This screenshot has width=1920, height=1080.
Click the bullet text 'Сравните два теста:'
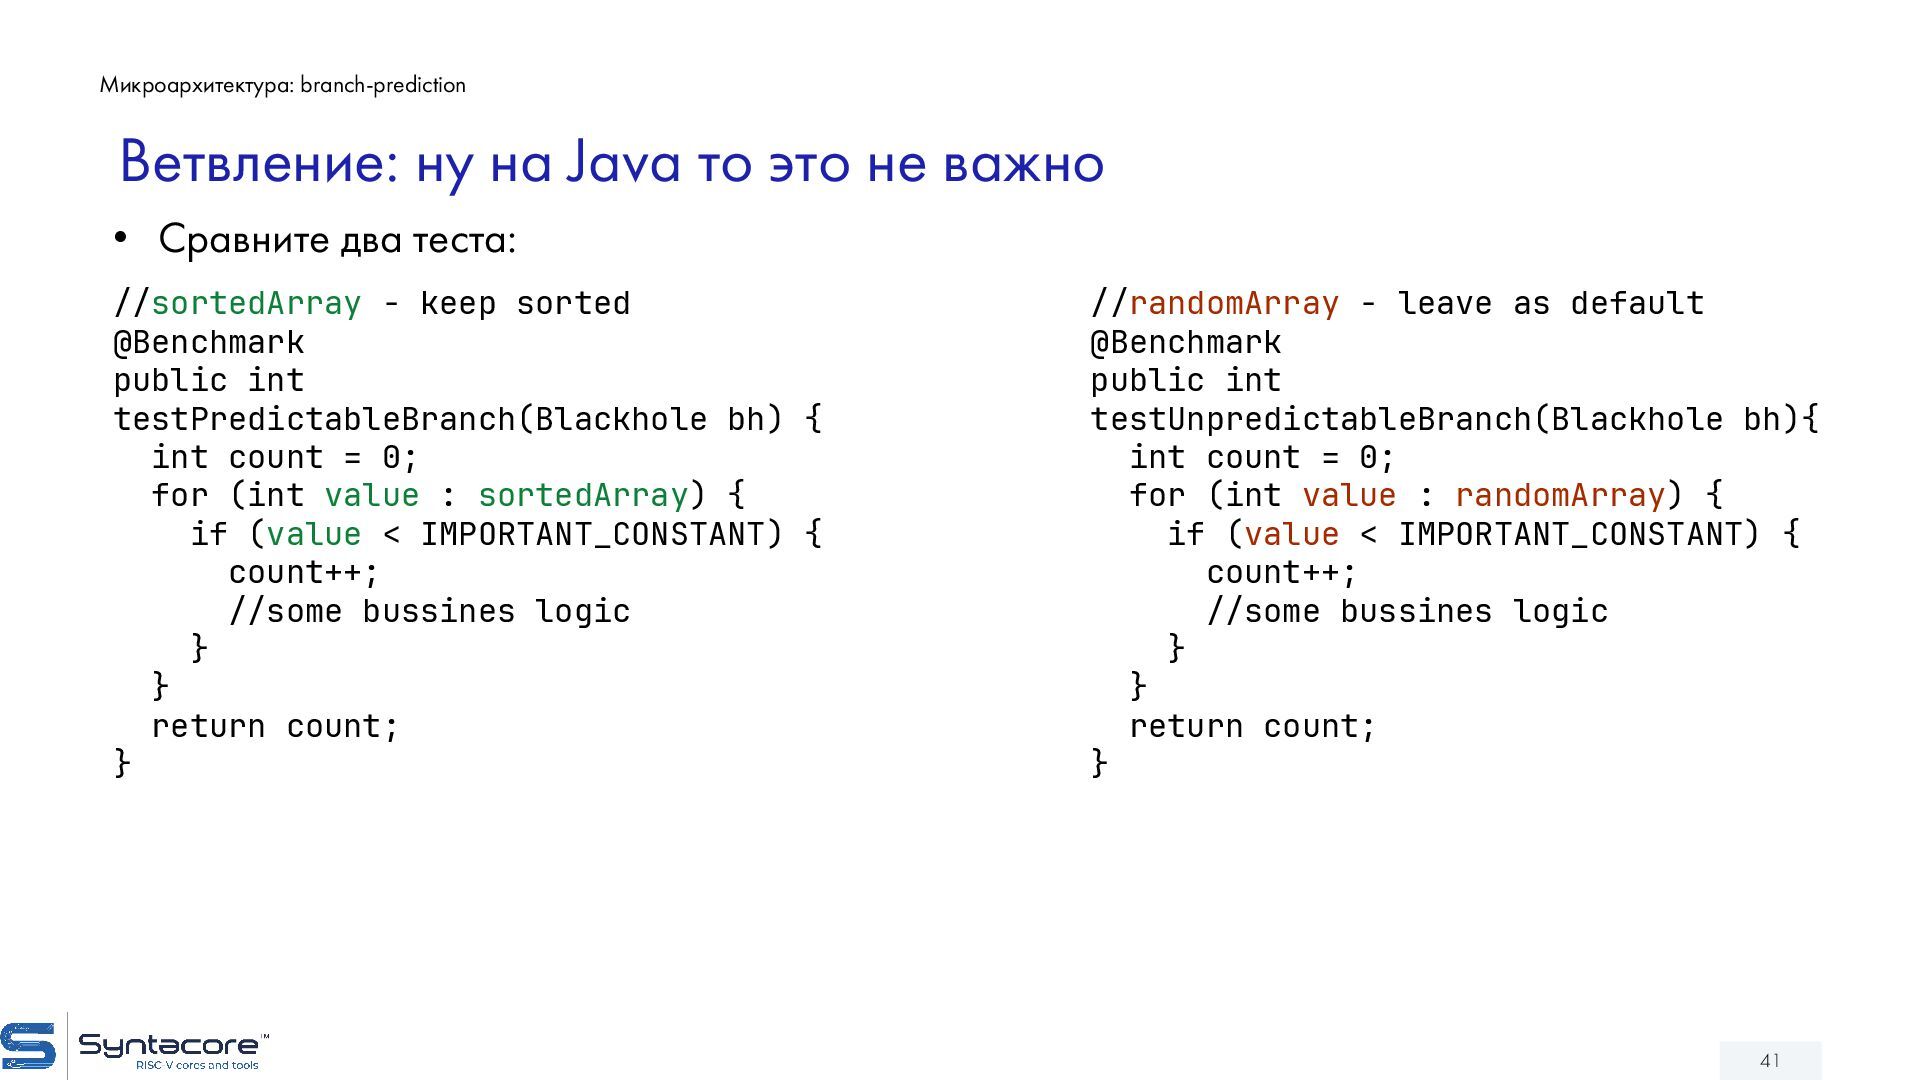[337, 240]
